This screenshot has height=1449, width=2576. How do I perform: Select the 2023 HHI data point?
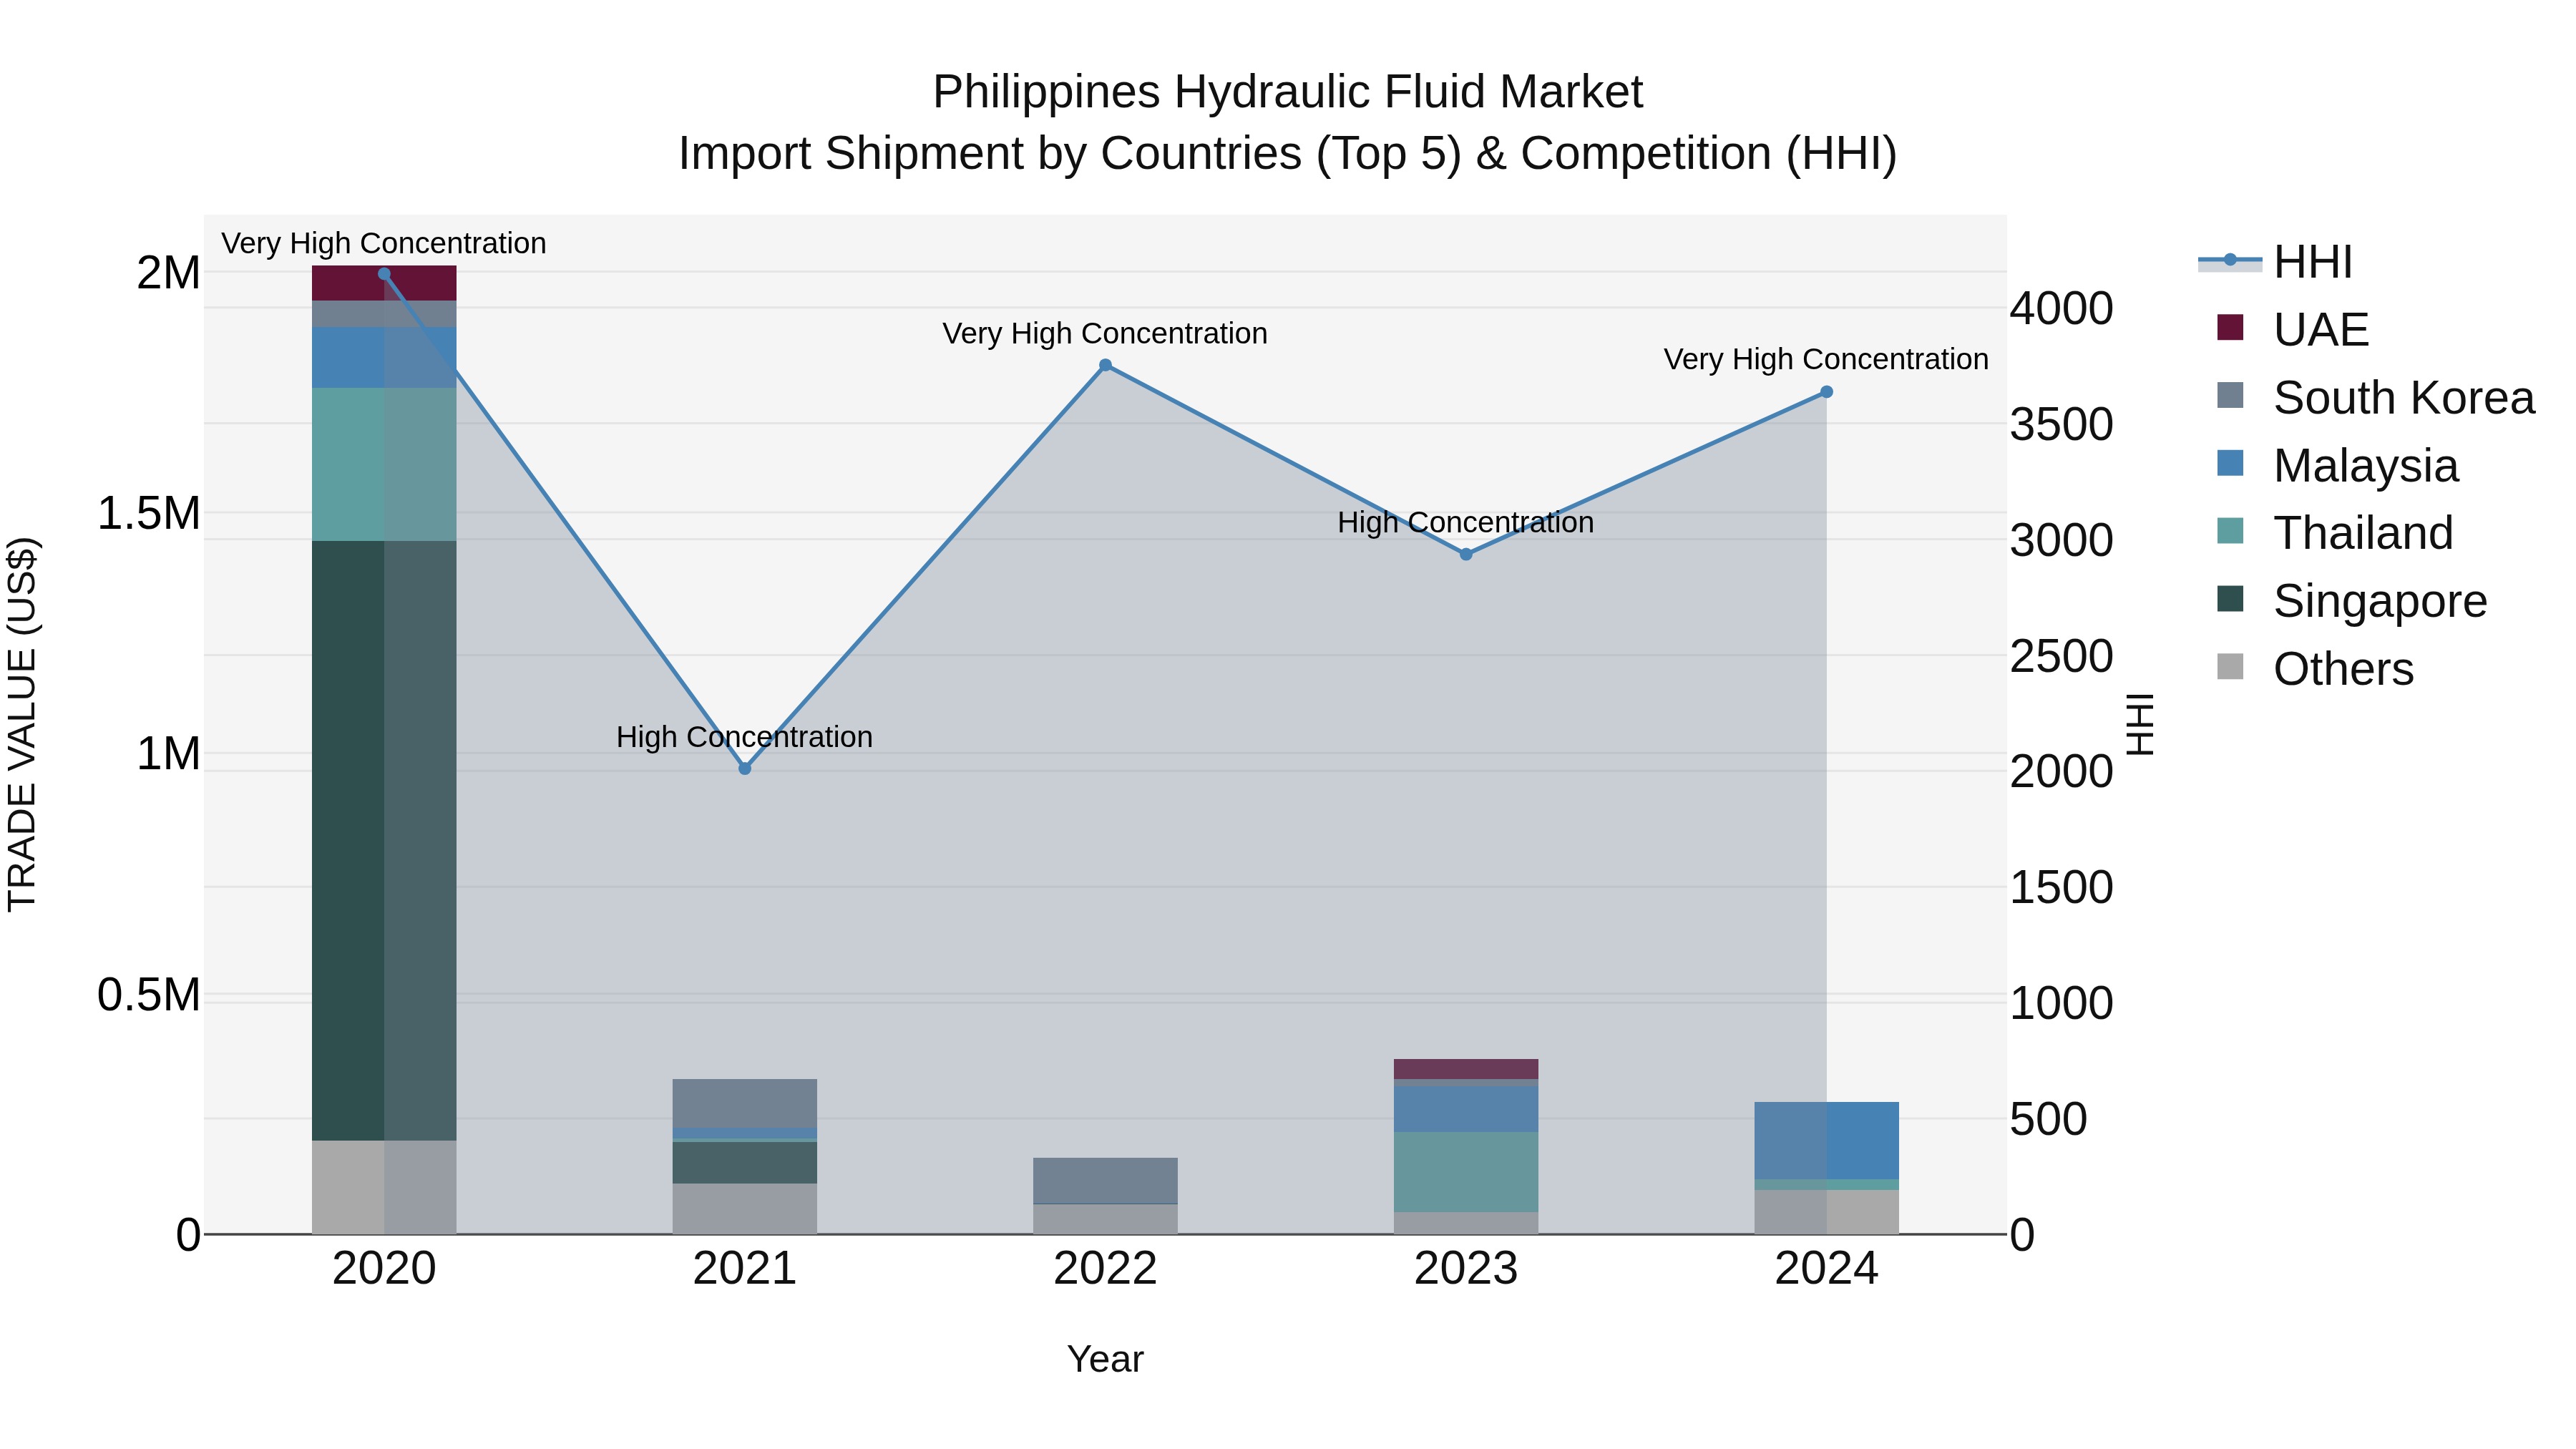click(x=1466, y=554)
